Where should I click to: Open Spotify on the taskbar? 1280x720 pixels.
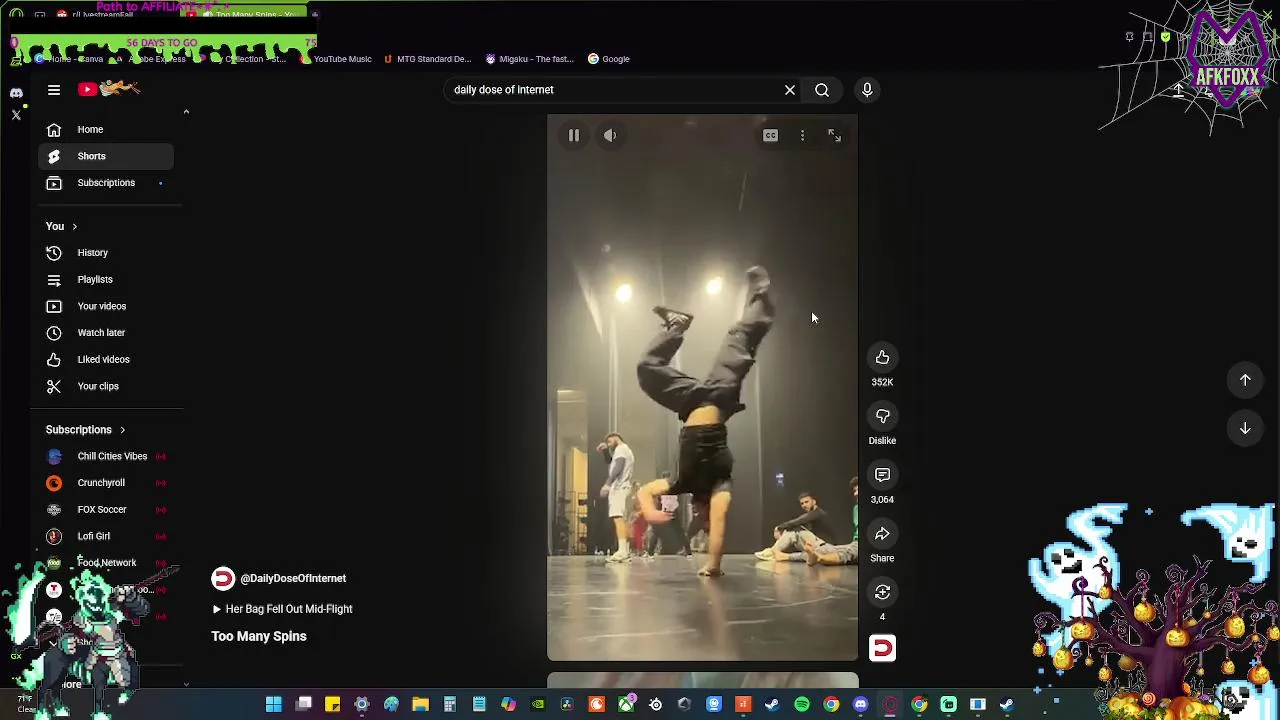(x=802, y=705)
